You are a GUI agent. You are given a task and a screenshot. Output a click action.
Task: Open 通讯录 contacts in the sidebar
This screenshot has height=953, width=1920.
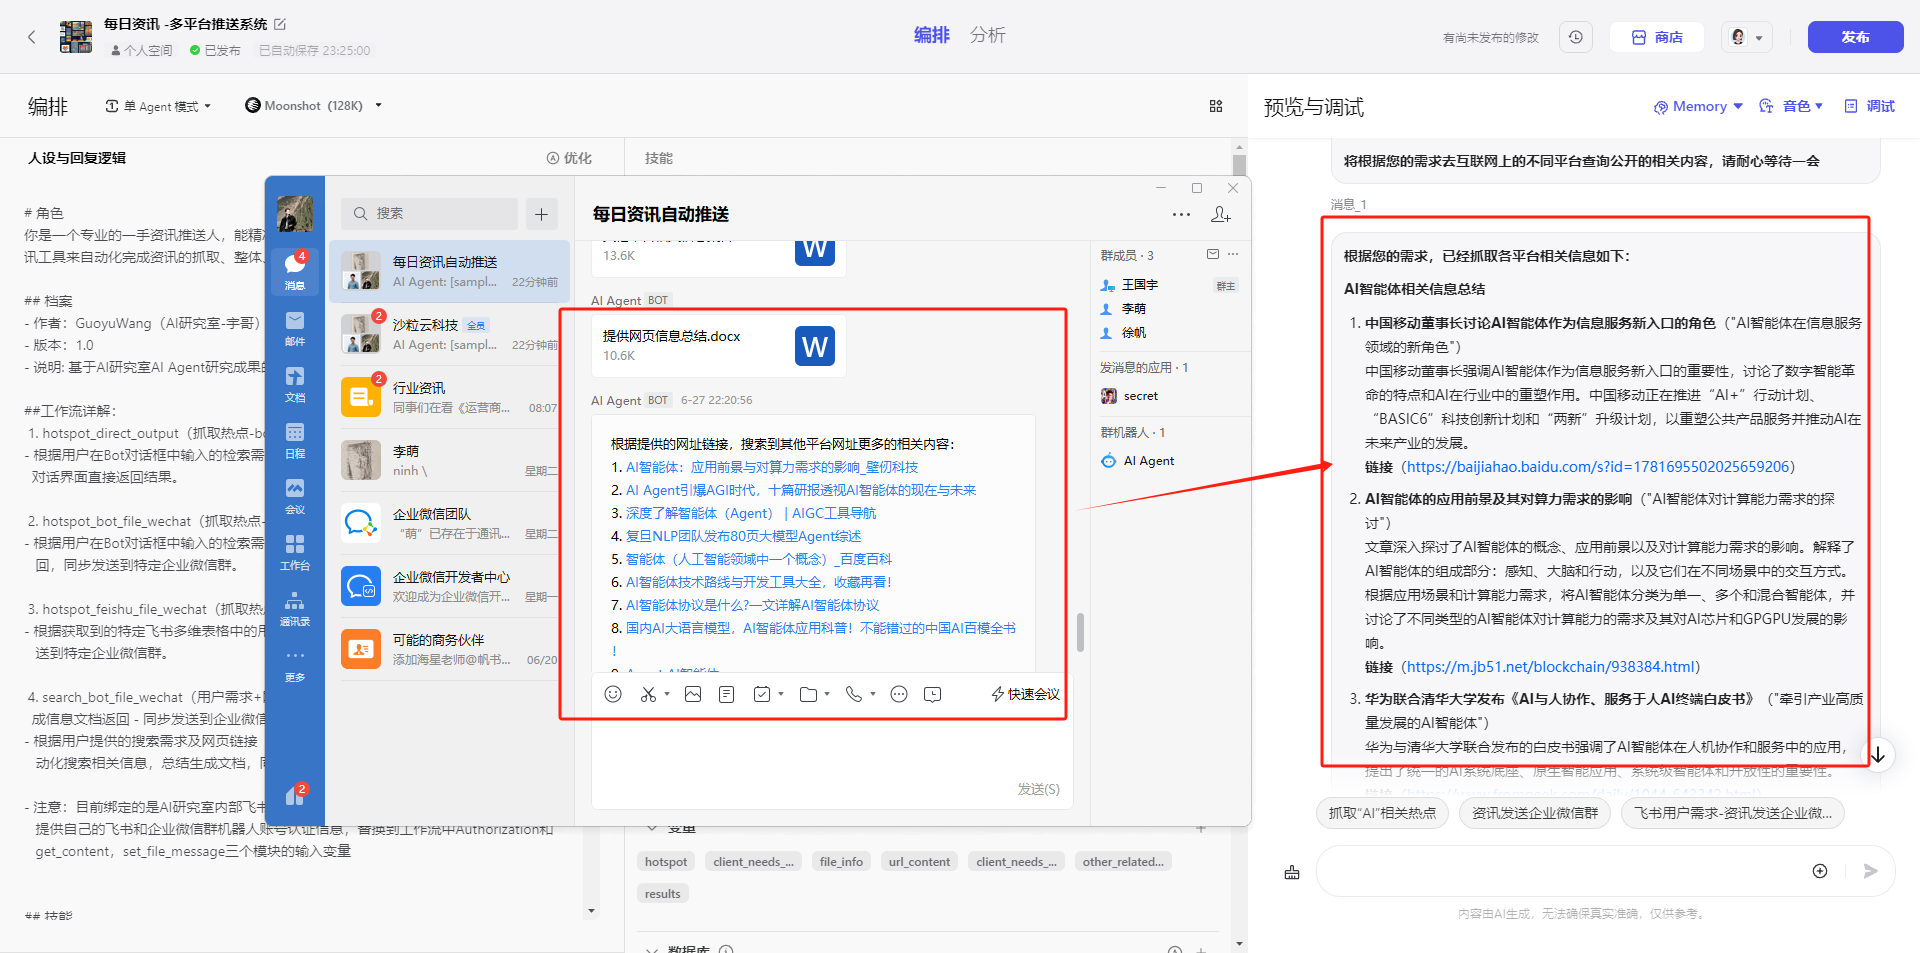coord(295,608)
